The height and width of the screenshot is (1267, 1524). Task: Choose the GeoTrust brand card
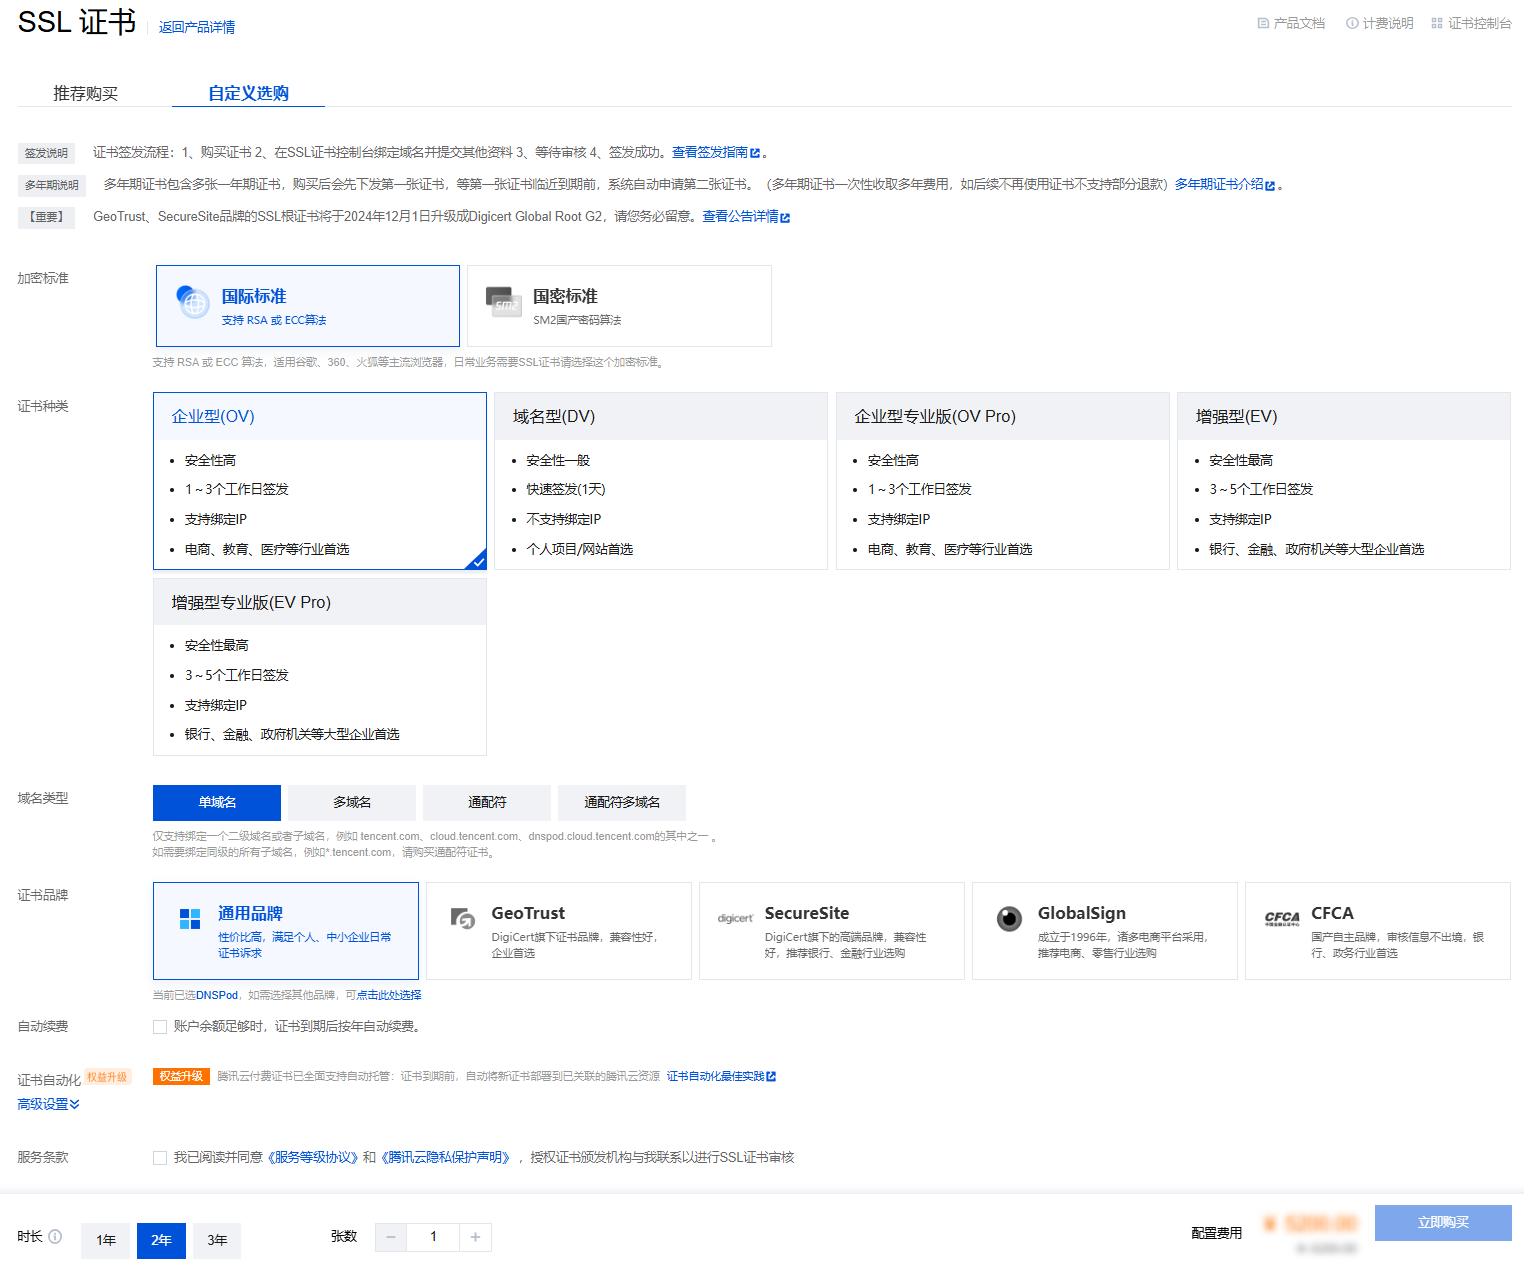559,931
